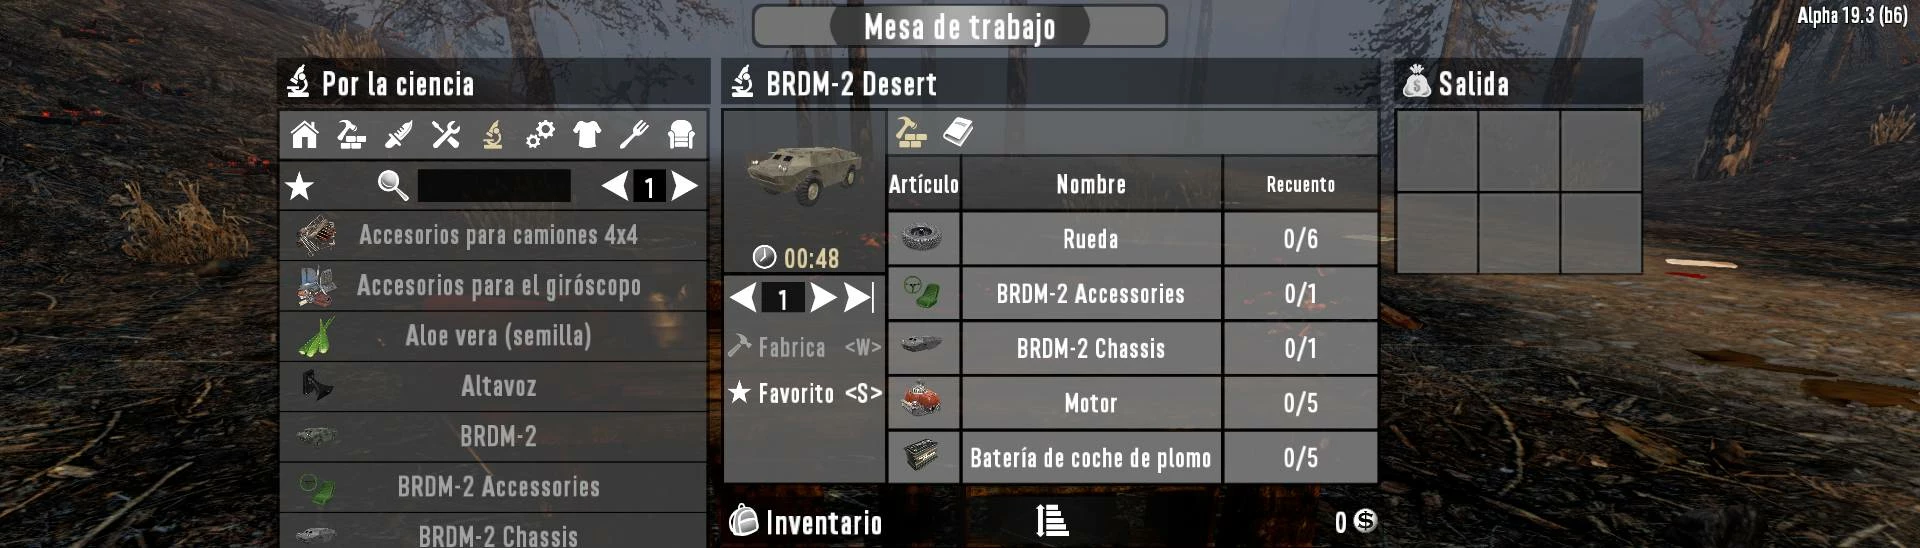Screen dimensions: 1920x548
Task: Set craft quantity to maximum
Action: click(x=859, y=297)
